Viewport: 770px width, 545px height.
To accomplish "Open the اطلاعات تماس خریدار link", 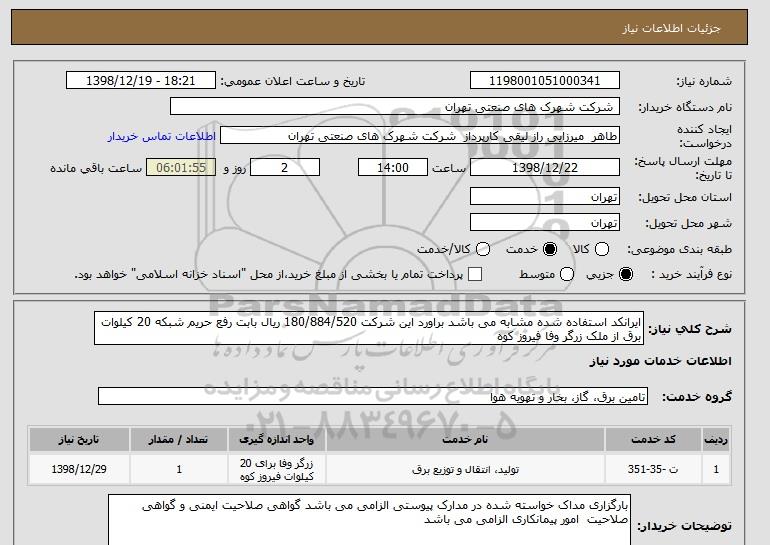I will [x=162, y=136].
